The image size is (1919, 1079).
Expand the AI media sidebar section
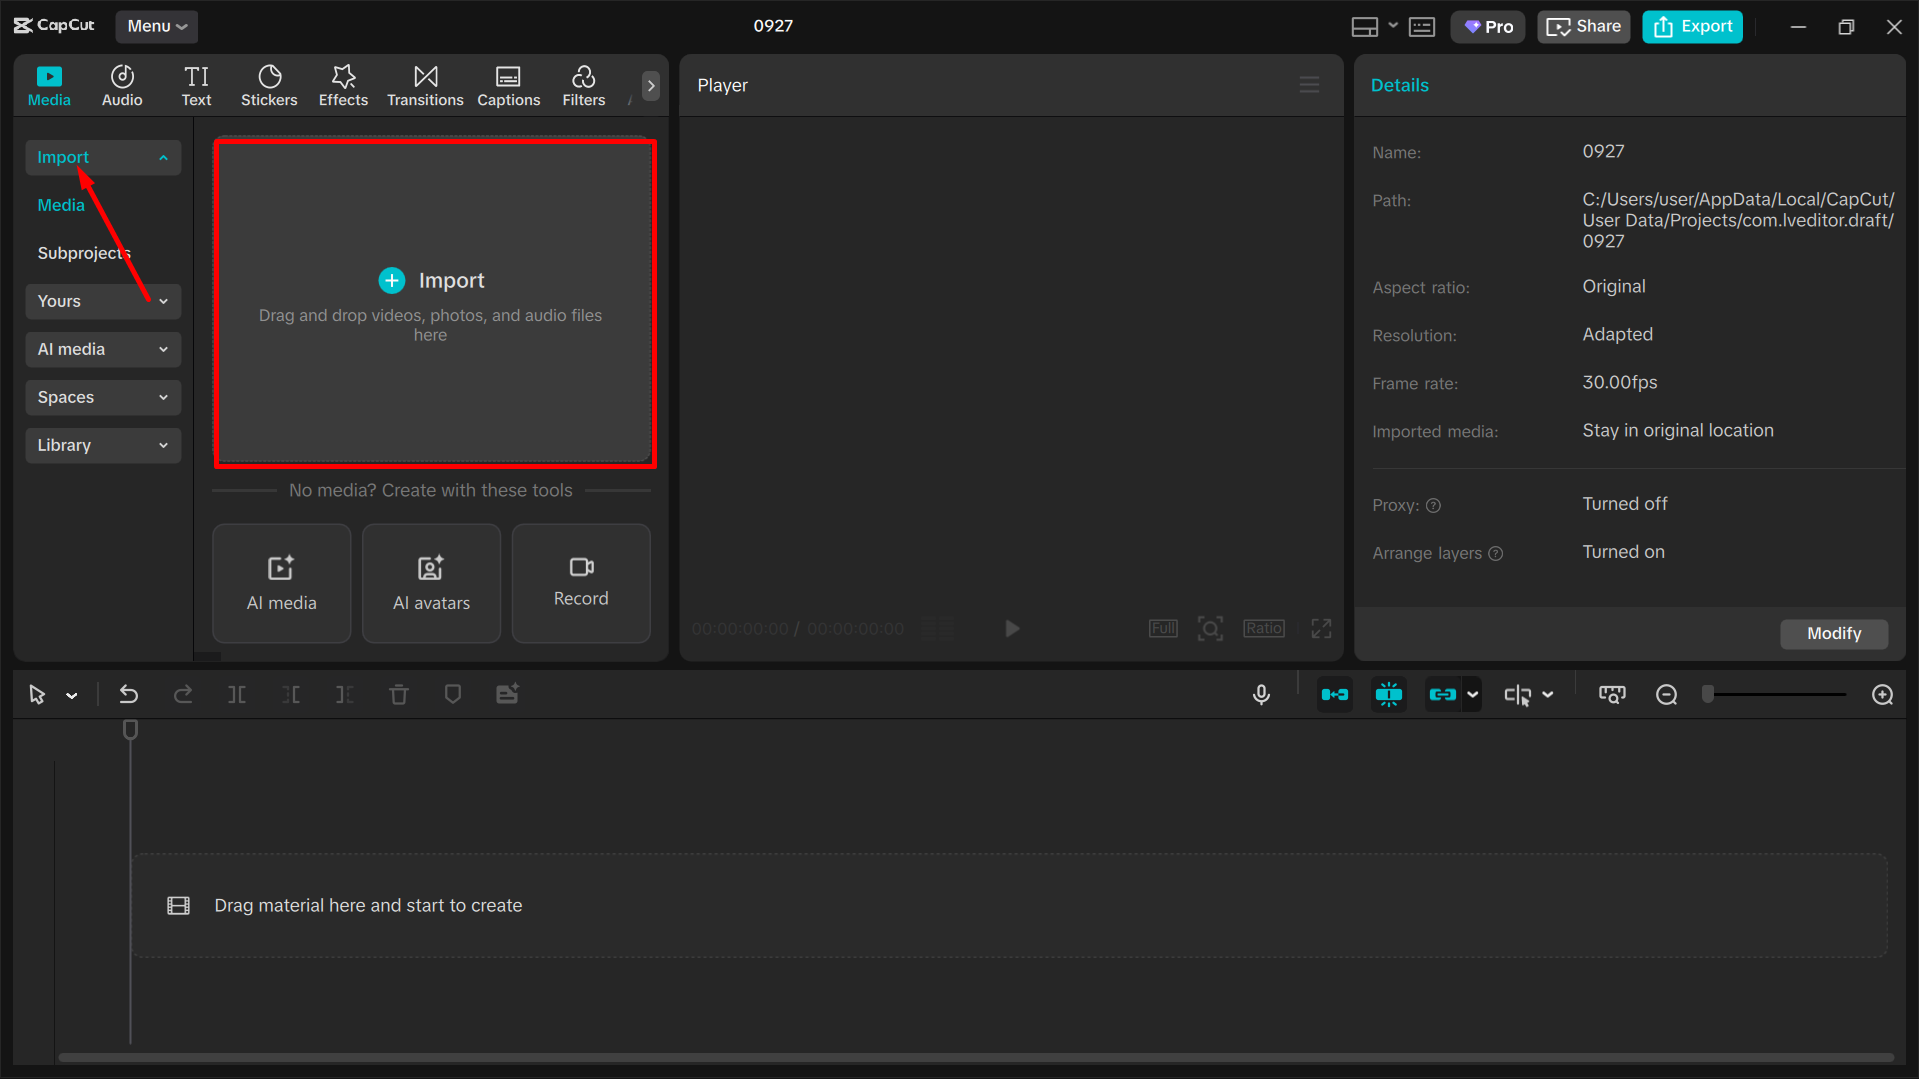102,349
